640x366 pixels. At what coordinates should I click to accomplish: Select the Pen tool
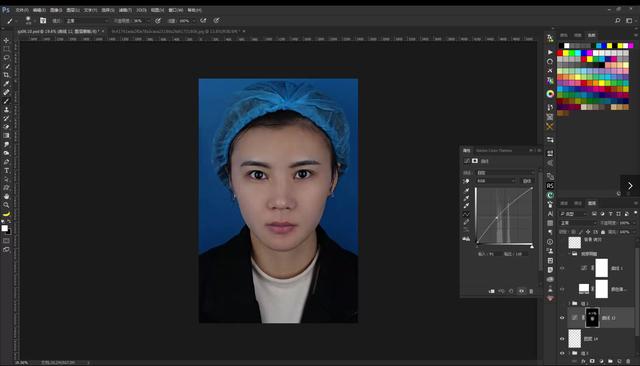[6, 162]
